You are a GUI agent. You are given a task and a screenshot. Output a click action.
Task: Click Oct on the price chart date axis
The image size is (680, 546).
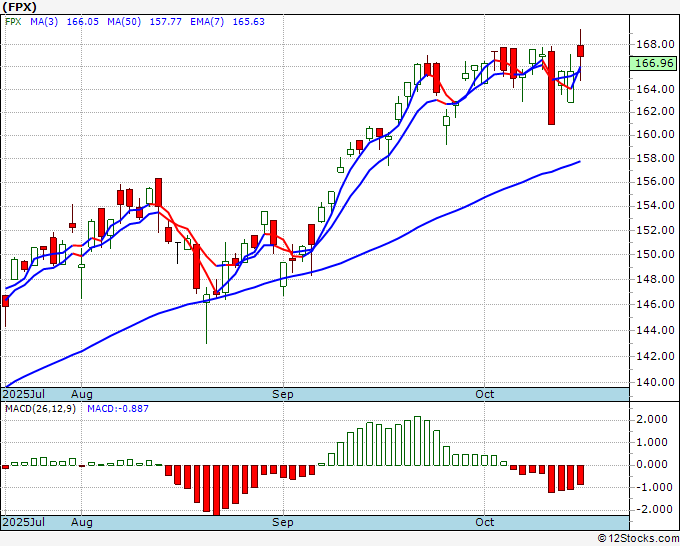pyautogui.click(x=484, y=394)
